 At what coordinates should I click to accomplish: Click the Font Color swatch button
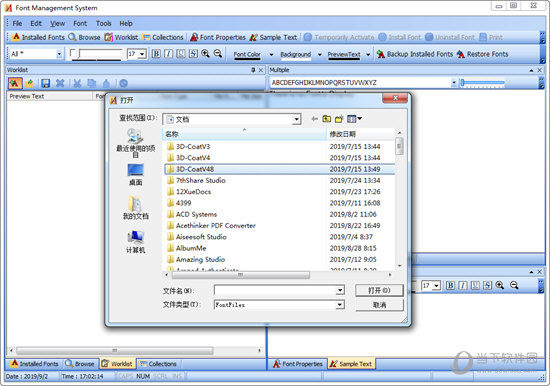(x=247, y=55)
